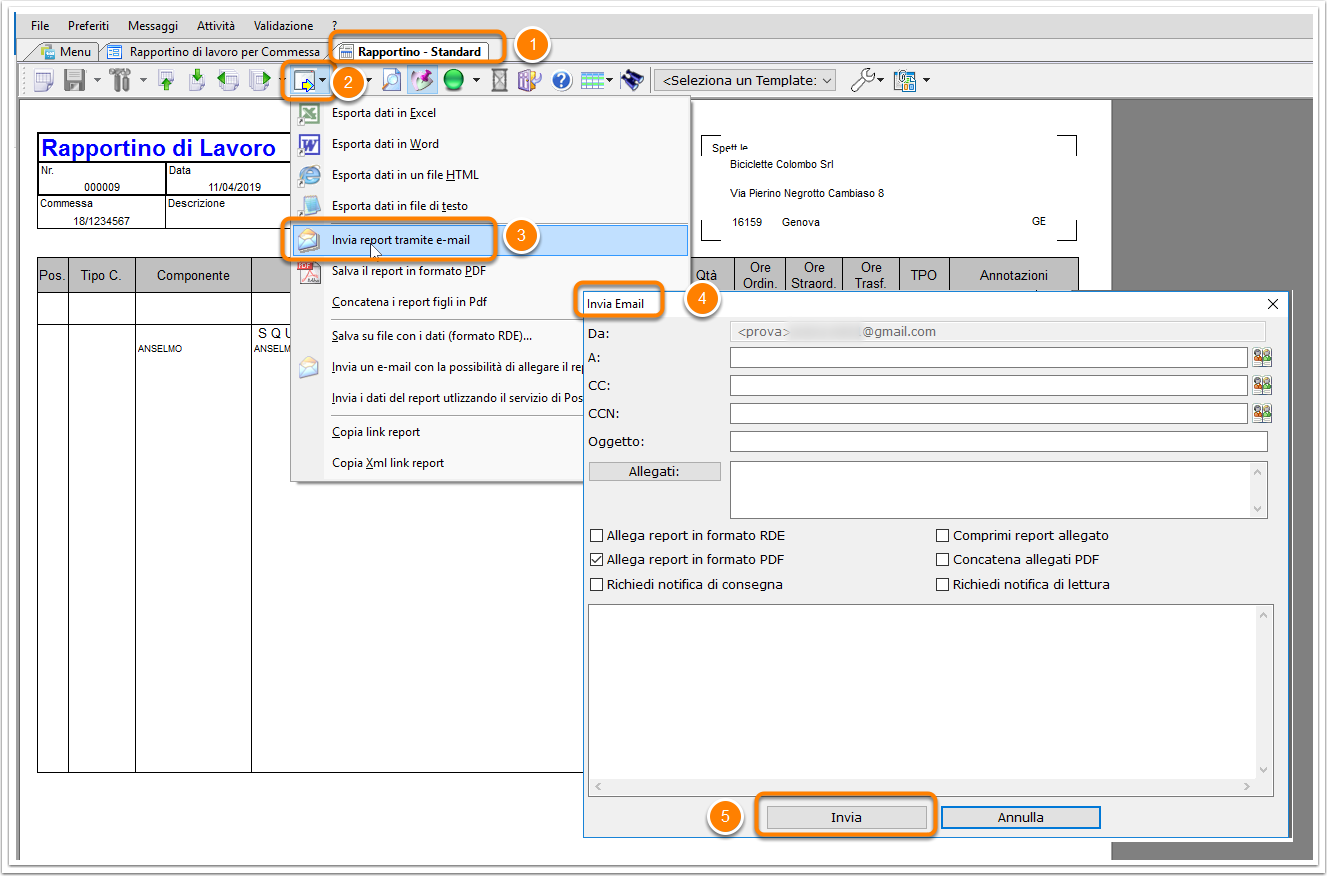Open the blue question mark help icon
The width and height of the screenshot is (1327, 876).
561,81
